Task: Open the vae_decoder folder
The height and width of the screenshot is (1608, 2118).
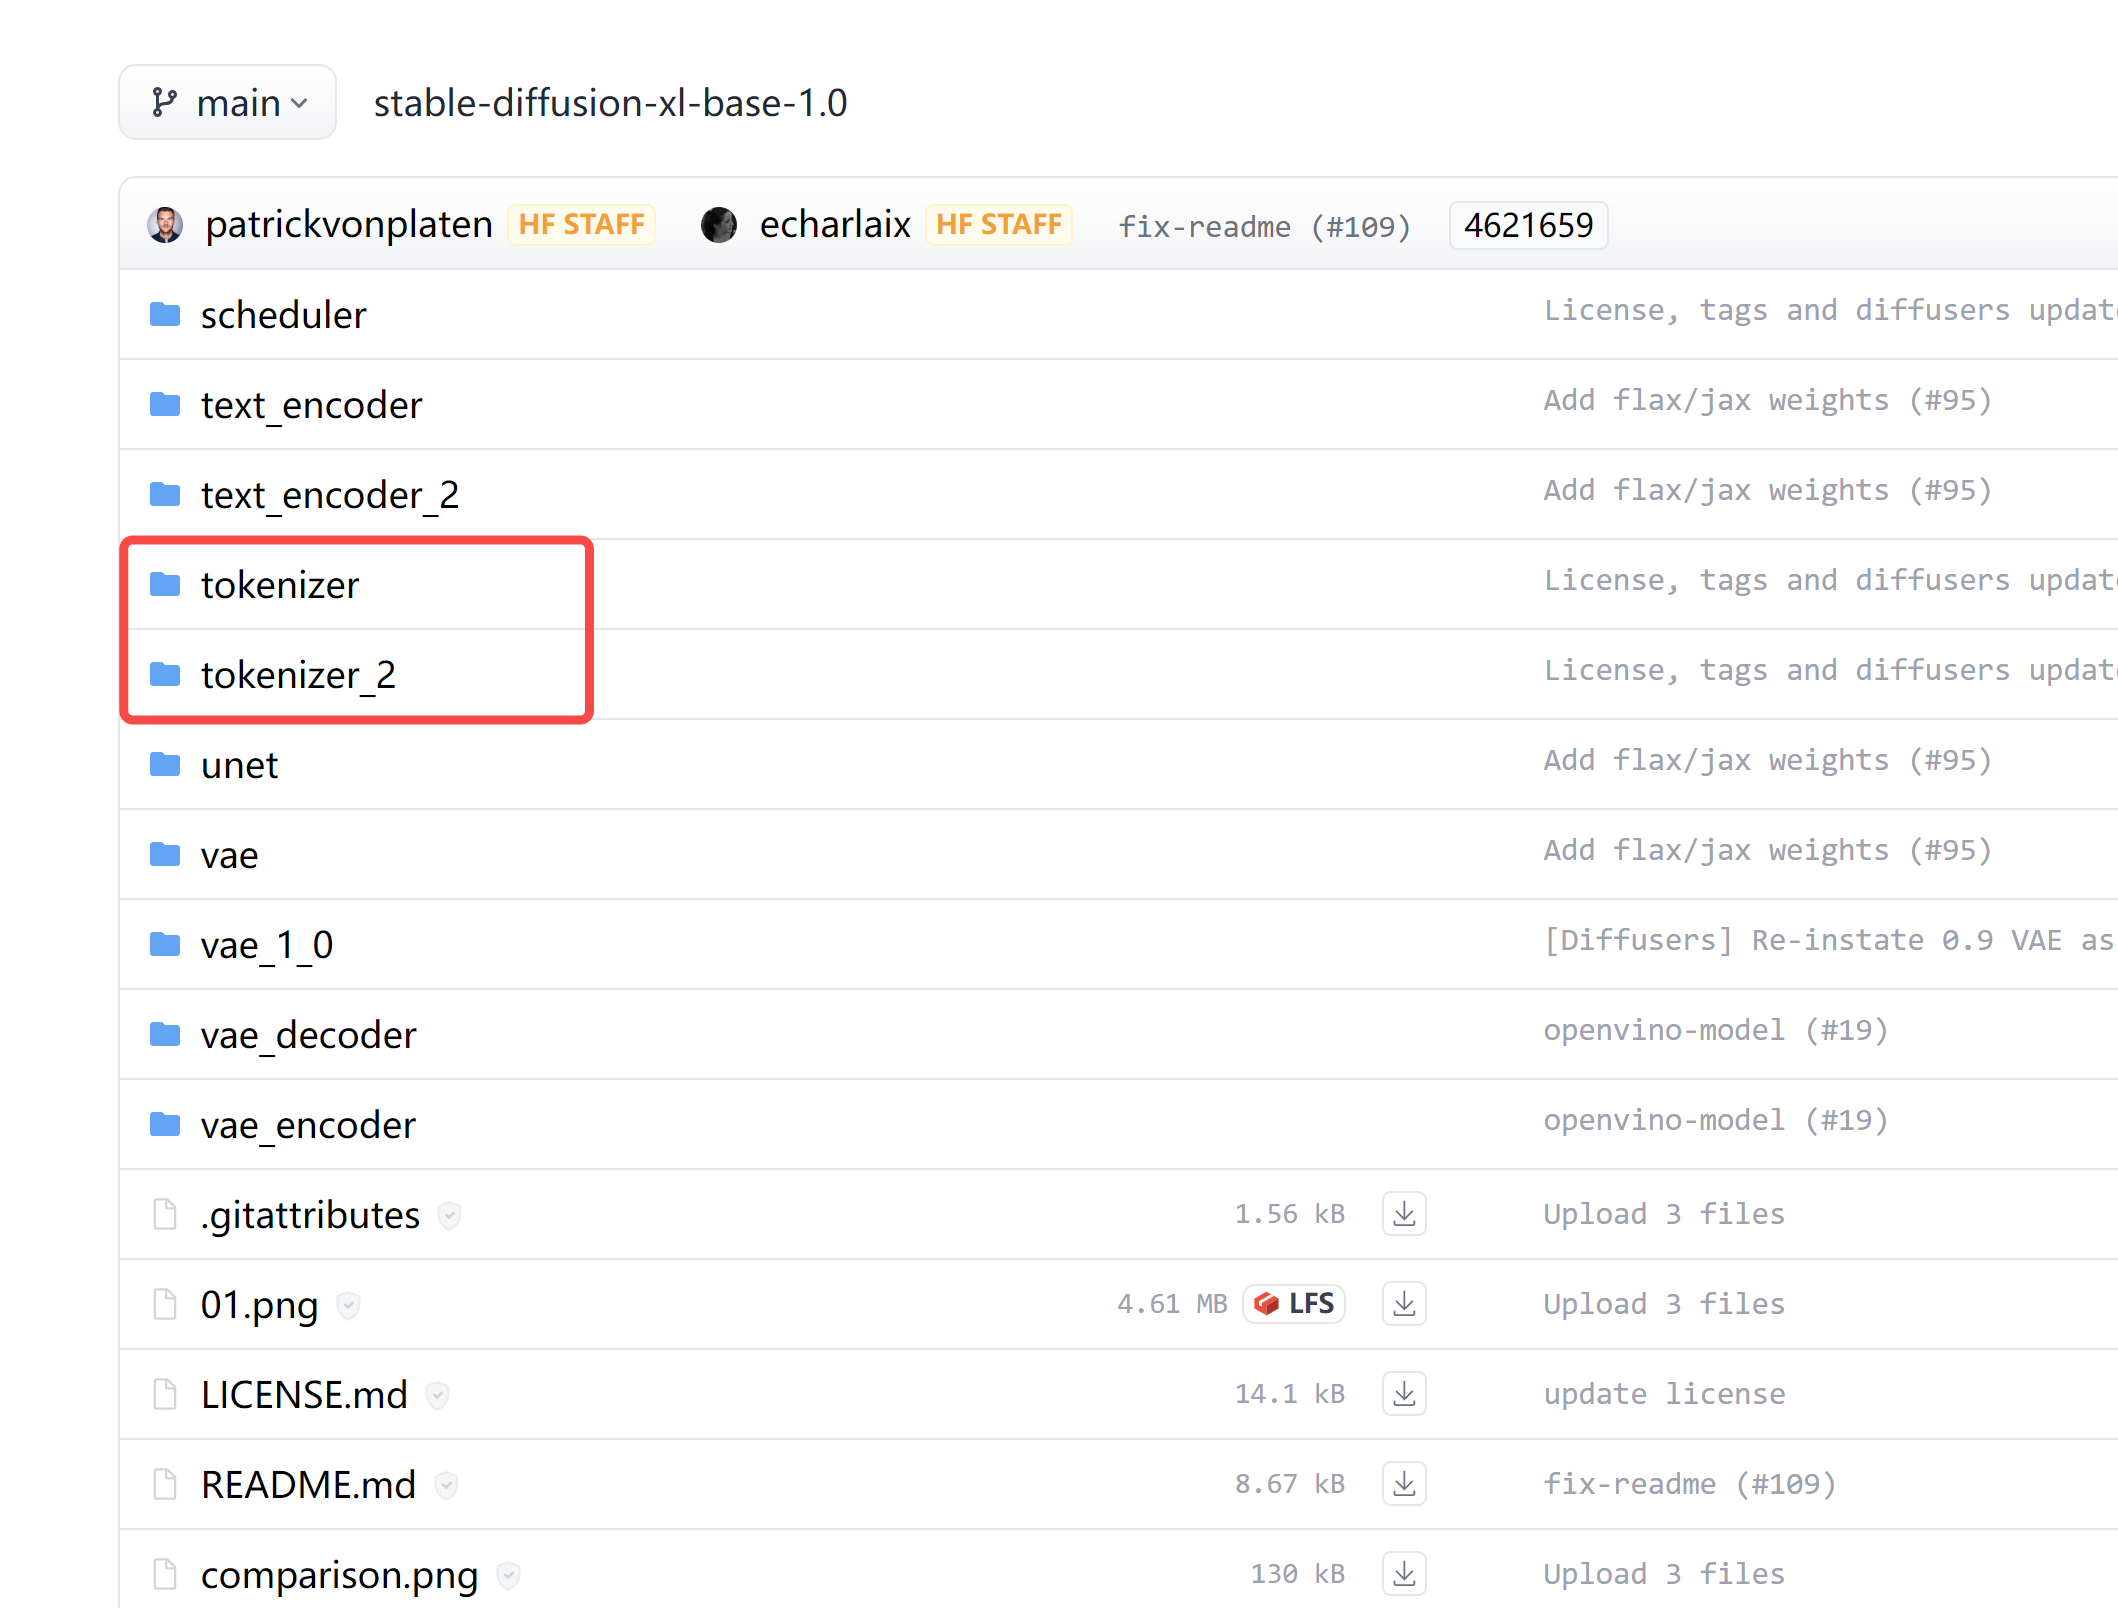Action: 308,1034
